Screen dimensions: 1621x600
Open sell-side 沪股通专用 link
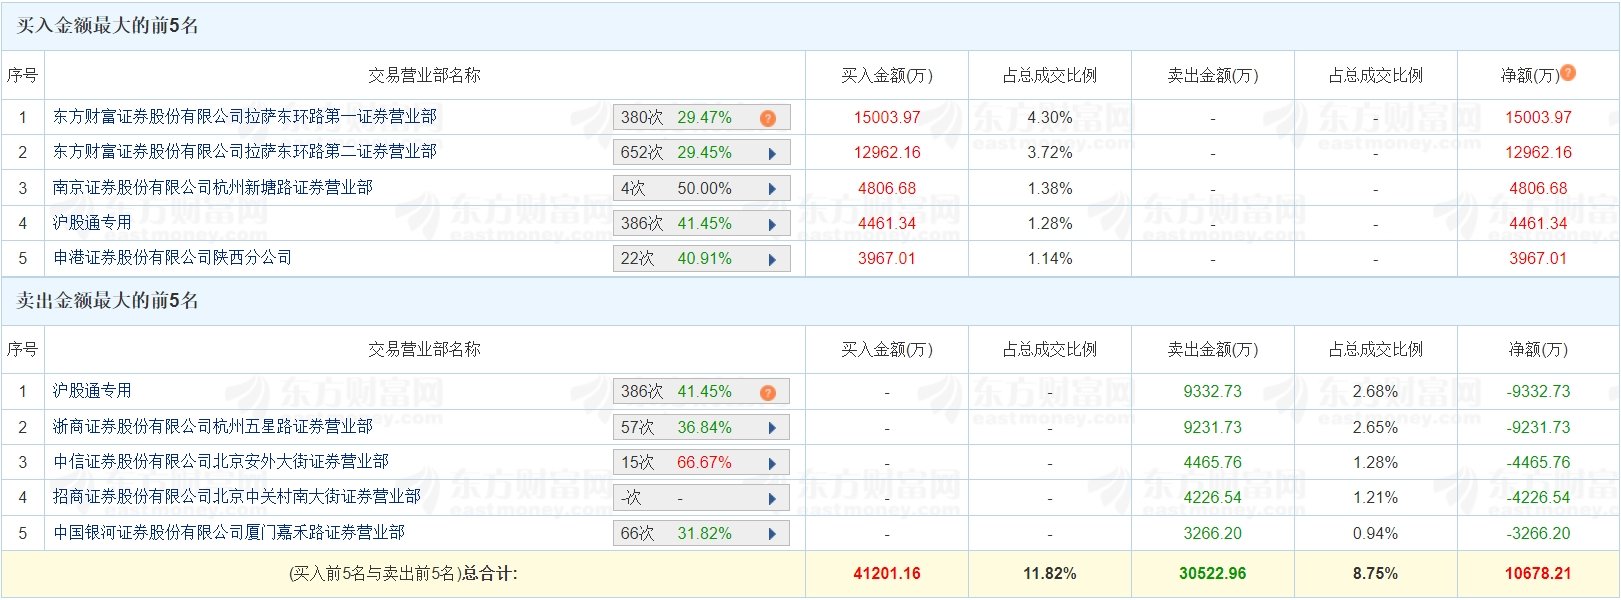click(x=92, y=390)
